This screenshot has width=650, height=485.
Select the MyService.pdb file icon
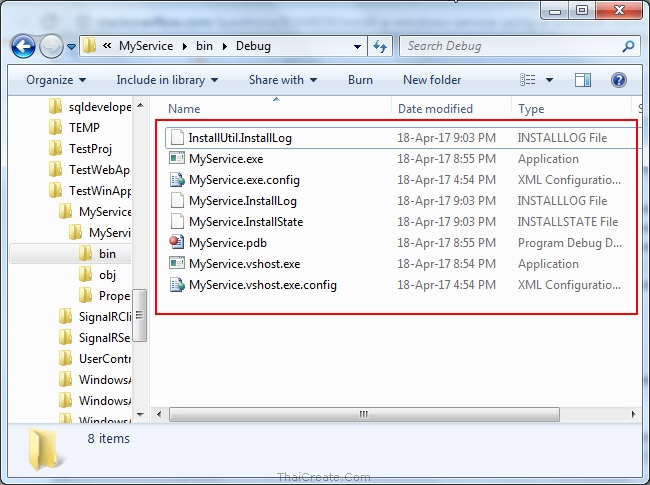point(177,242)
